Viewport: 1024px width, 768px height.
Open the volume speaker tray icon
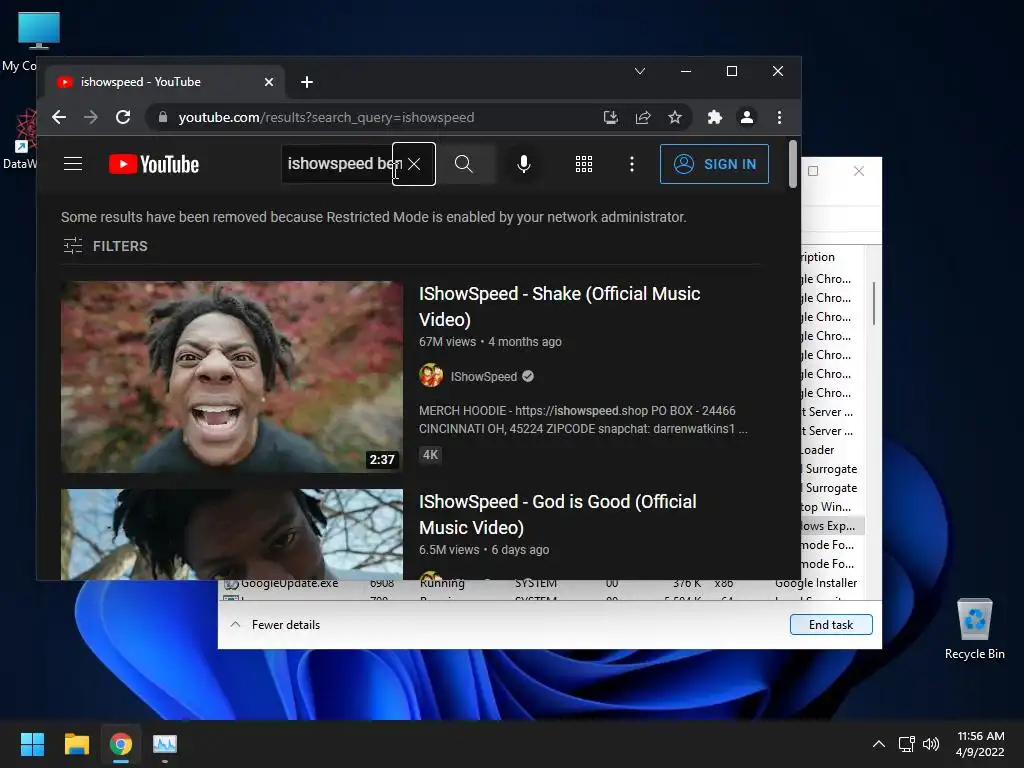click(x=931, y=744)
